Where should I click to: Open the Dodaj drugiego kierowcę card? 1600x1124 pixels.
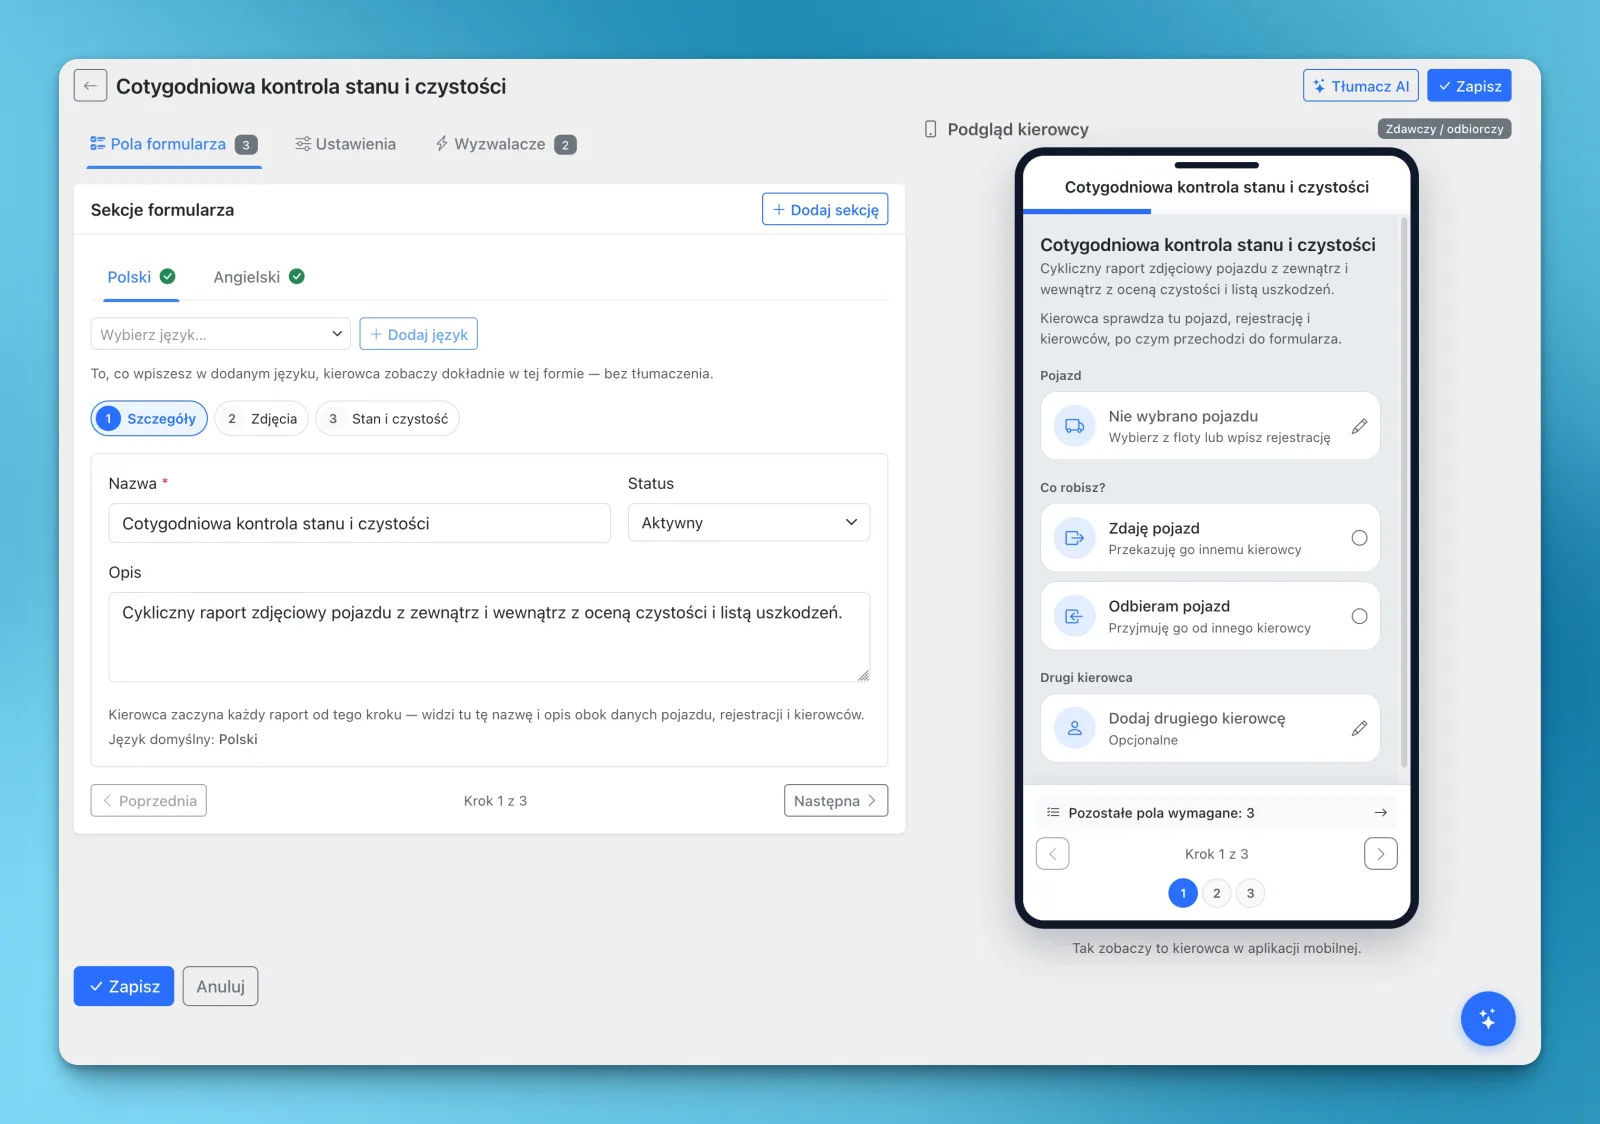pos(1210,728)
